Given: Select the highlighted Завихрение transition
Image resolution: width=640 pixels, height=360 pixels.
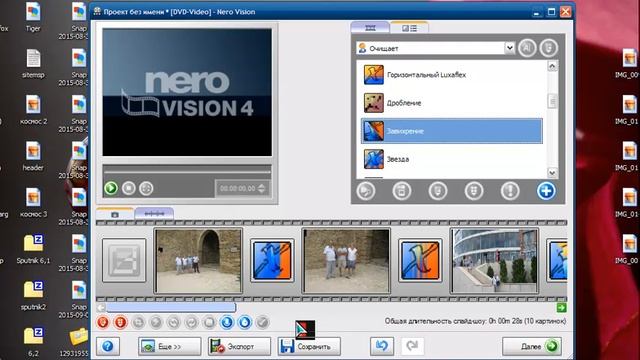Looking at the screenshot, I should click(x=451, y=131).
